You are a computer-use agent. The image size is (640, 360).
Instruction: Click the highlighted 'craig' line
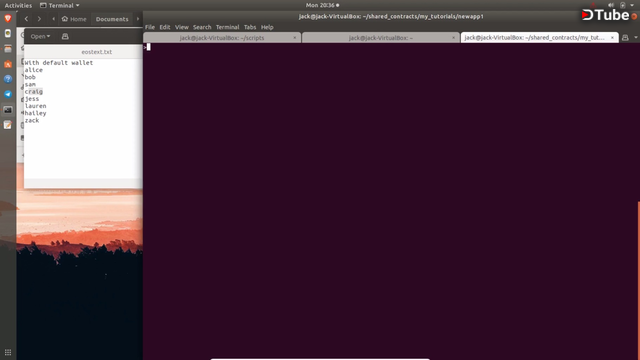pos(33,91)
